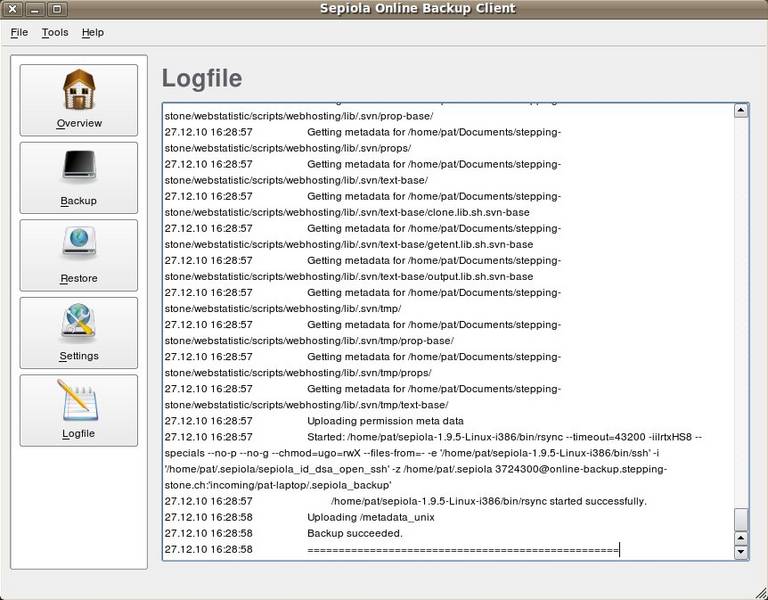
Task: Open the Tools menu
Action: pos(55,32)
